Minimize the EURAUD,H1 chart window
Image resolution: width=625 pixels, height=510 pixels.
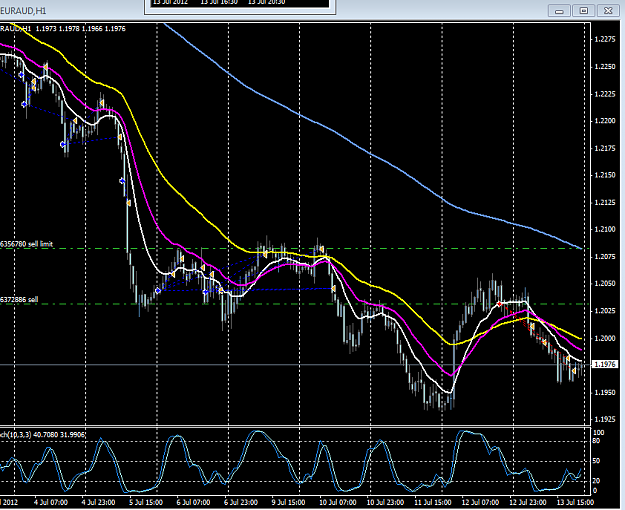coord(559,11)
